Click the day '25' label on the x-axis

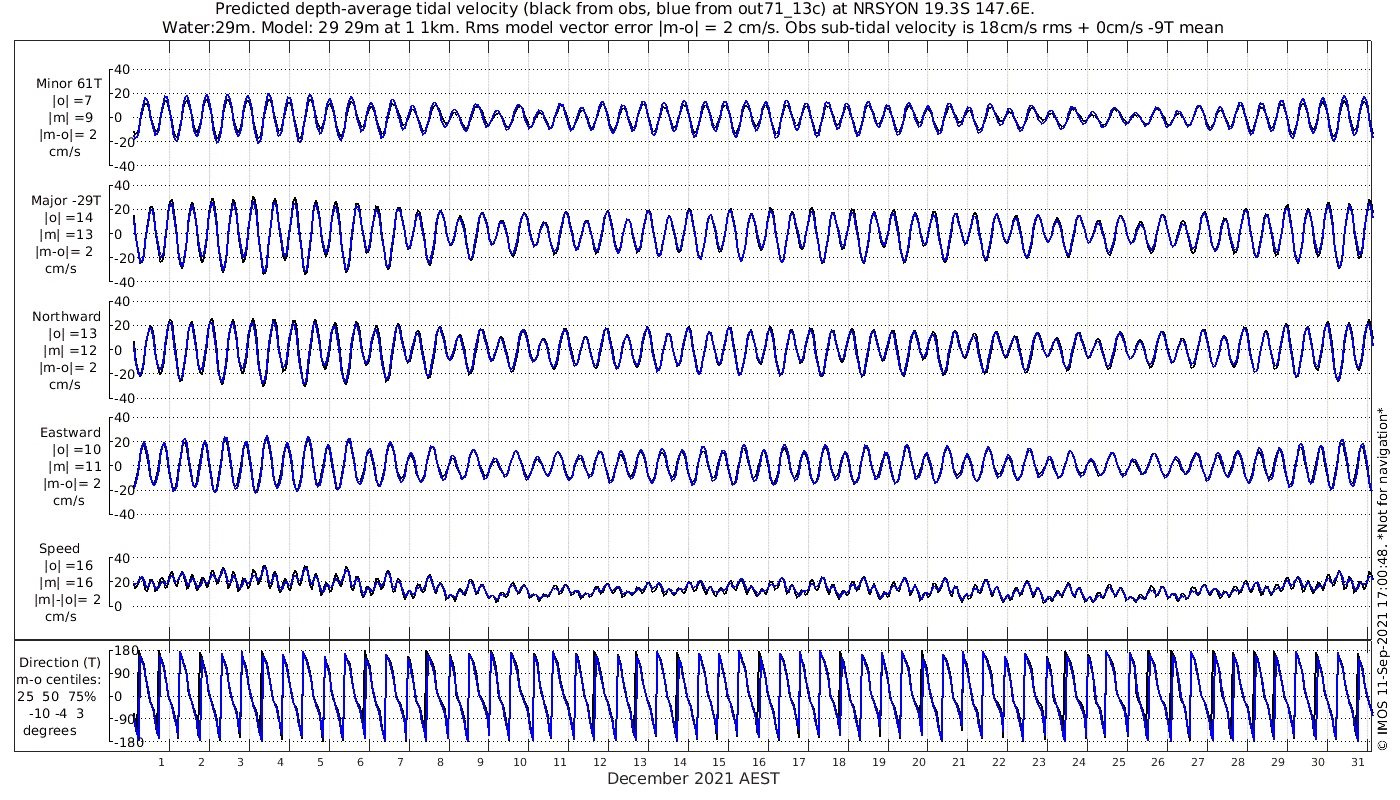[1118, 762]
